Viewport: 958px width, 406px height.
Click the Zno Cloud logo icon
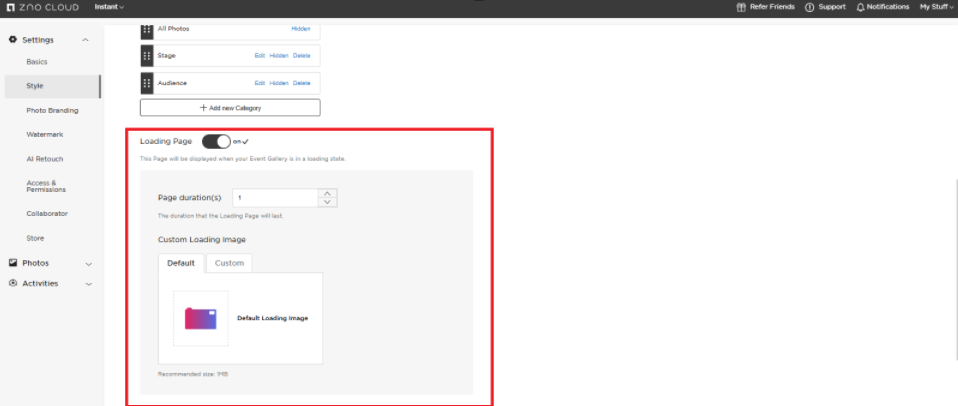pyautogui.click(x=11, y=7)
